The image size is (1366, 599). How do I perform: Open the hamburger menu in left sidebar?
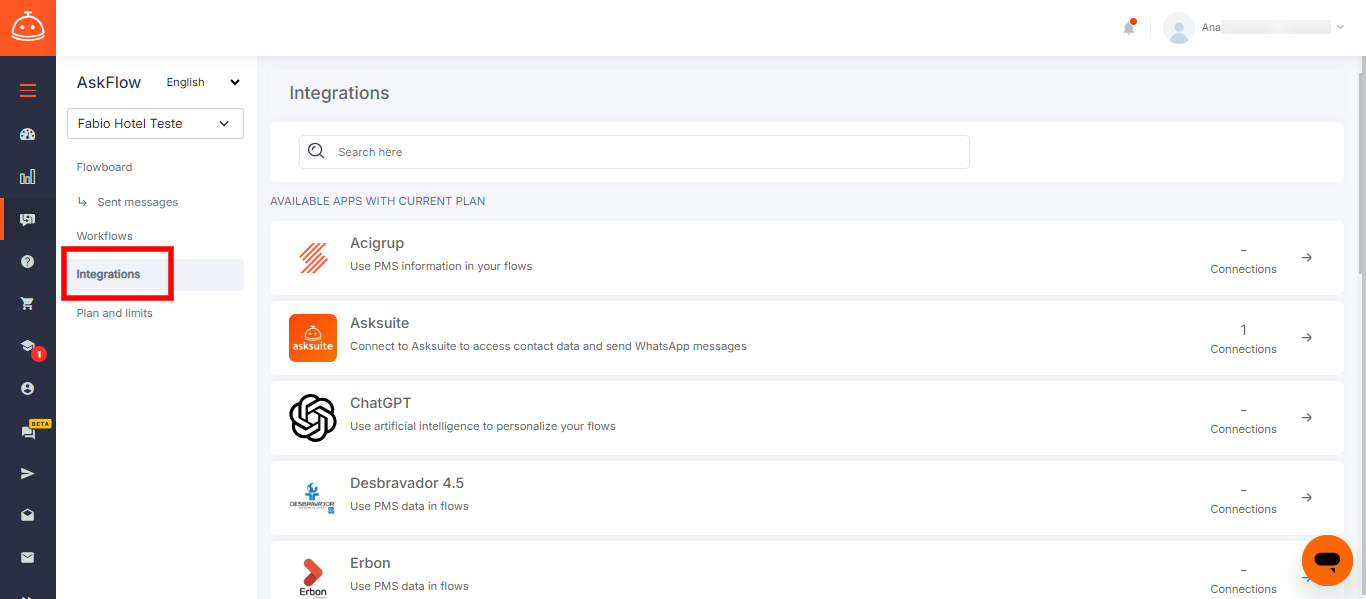click(x=28, y=91)
